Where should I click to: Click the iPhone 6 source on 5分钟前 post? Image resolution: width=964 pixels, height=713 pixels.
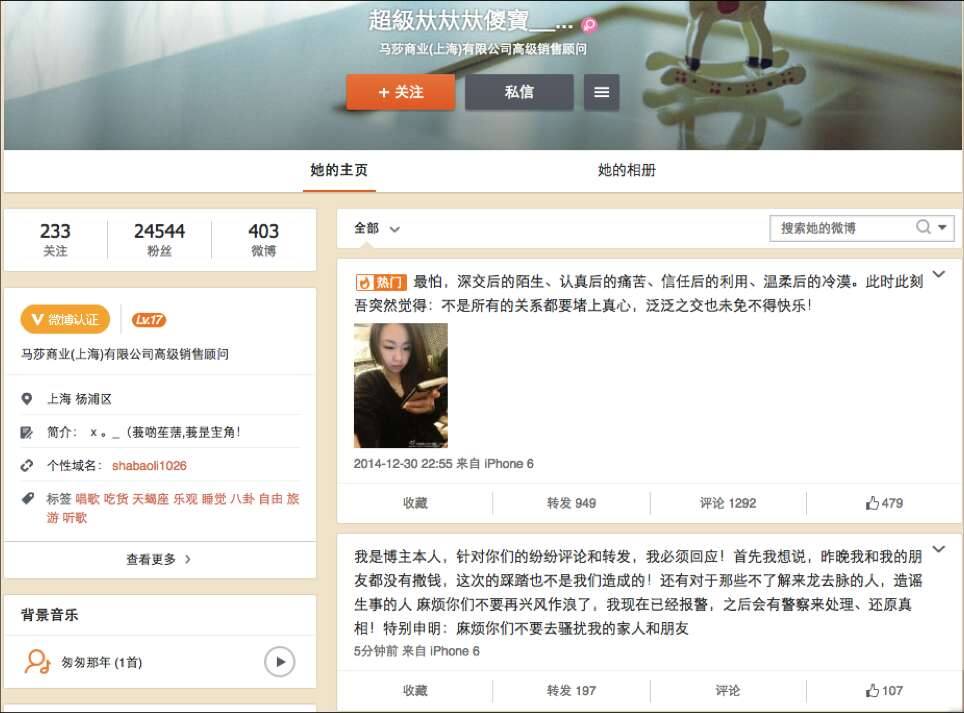pos(454,652)
